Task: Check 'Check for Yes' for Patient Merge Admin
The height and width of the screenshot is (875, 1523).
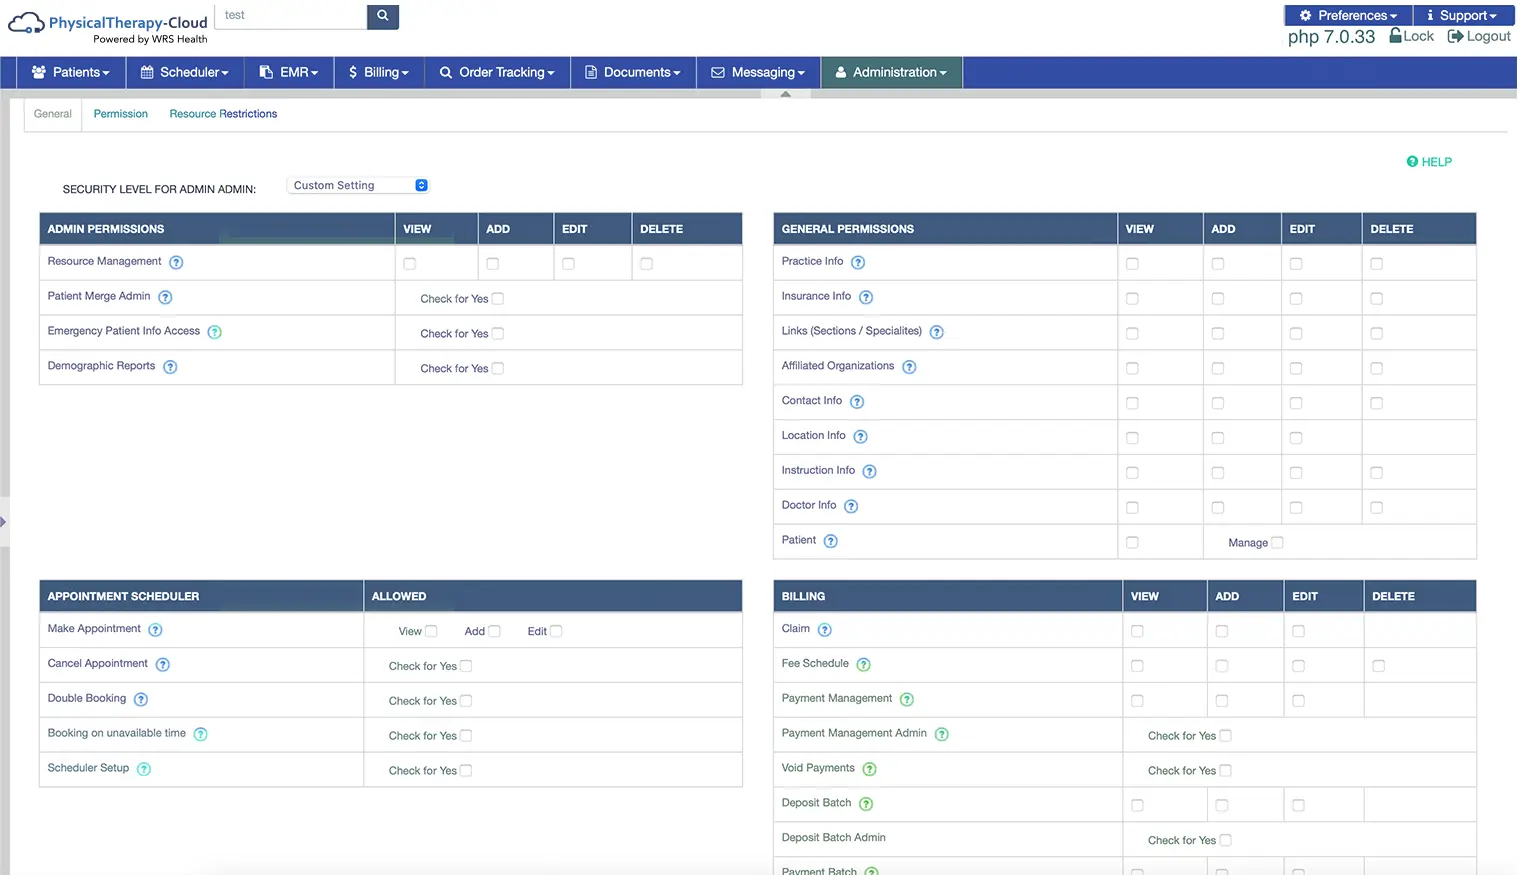Action: click(497, 298)
